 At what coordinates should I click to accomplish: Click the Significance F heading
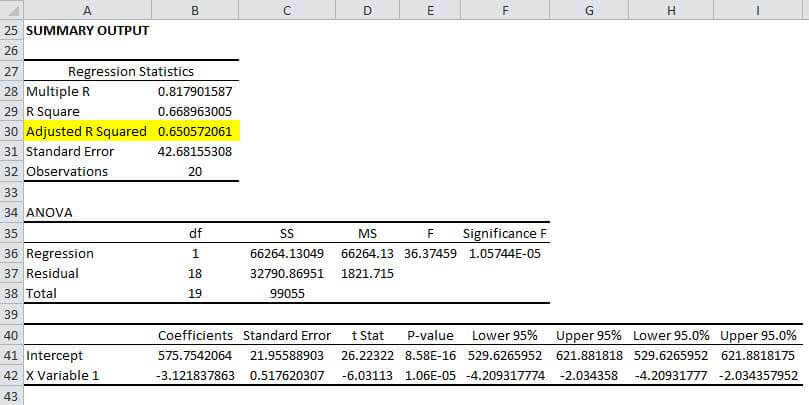click(x=505, y=234)
